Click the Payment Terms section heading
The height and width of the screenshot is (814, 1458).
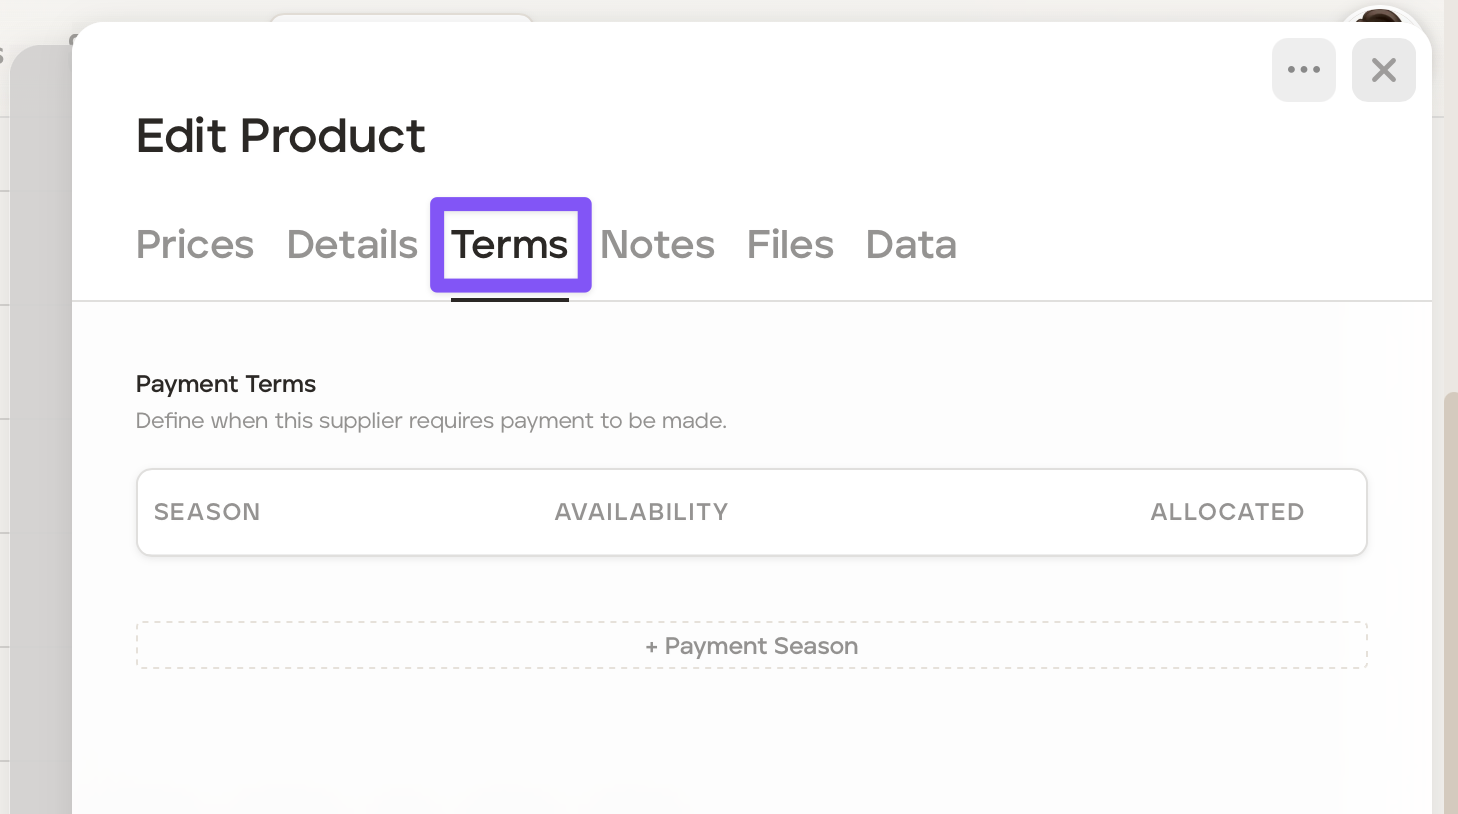[226, 384]
